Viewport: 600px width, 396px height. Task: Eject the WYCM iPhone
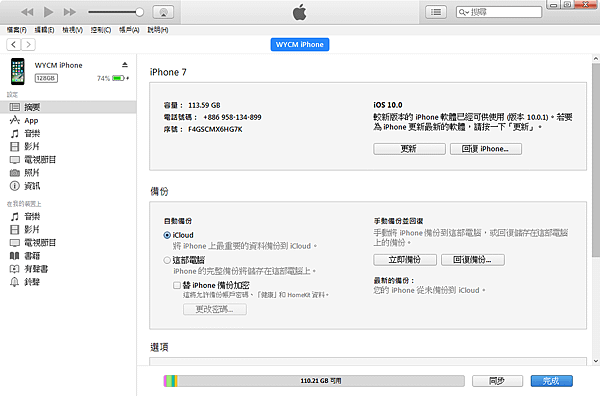(x=125, y=65)
